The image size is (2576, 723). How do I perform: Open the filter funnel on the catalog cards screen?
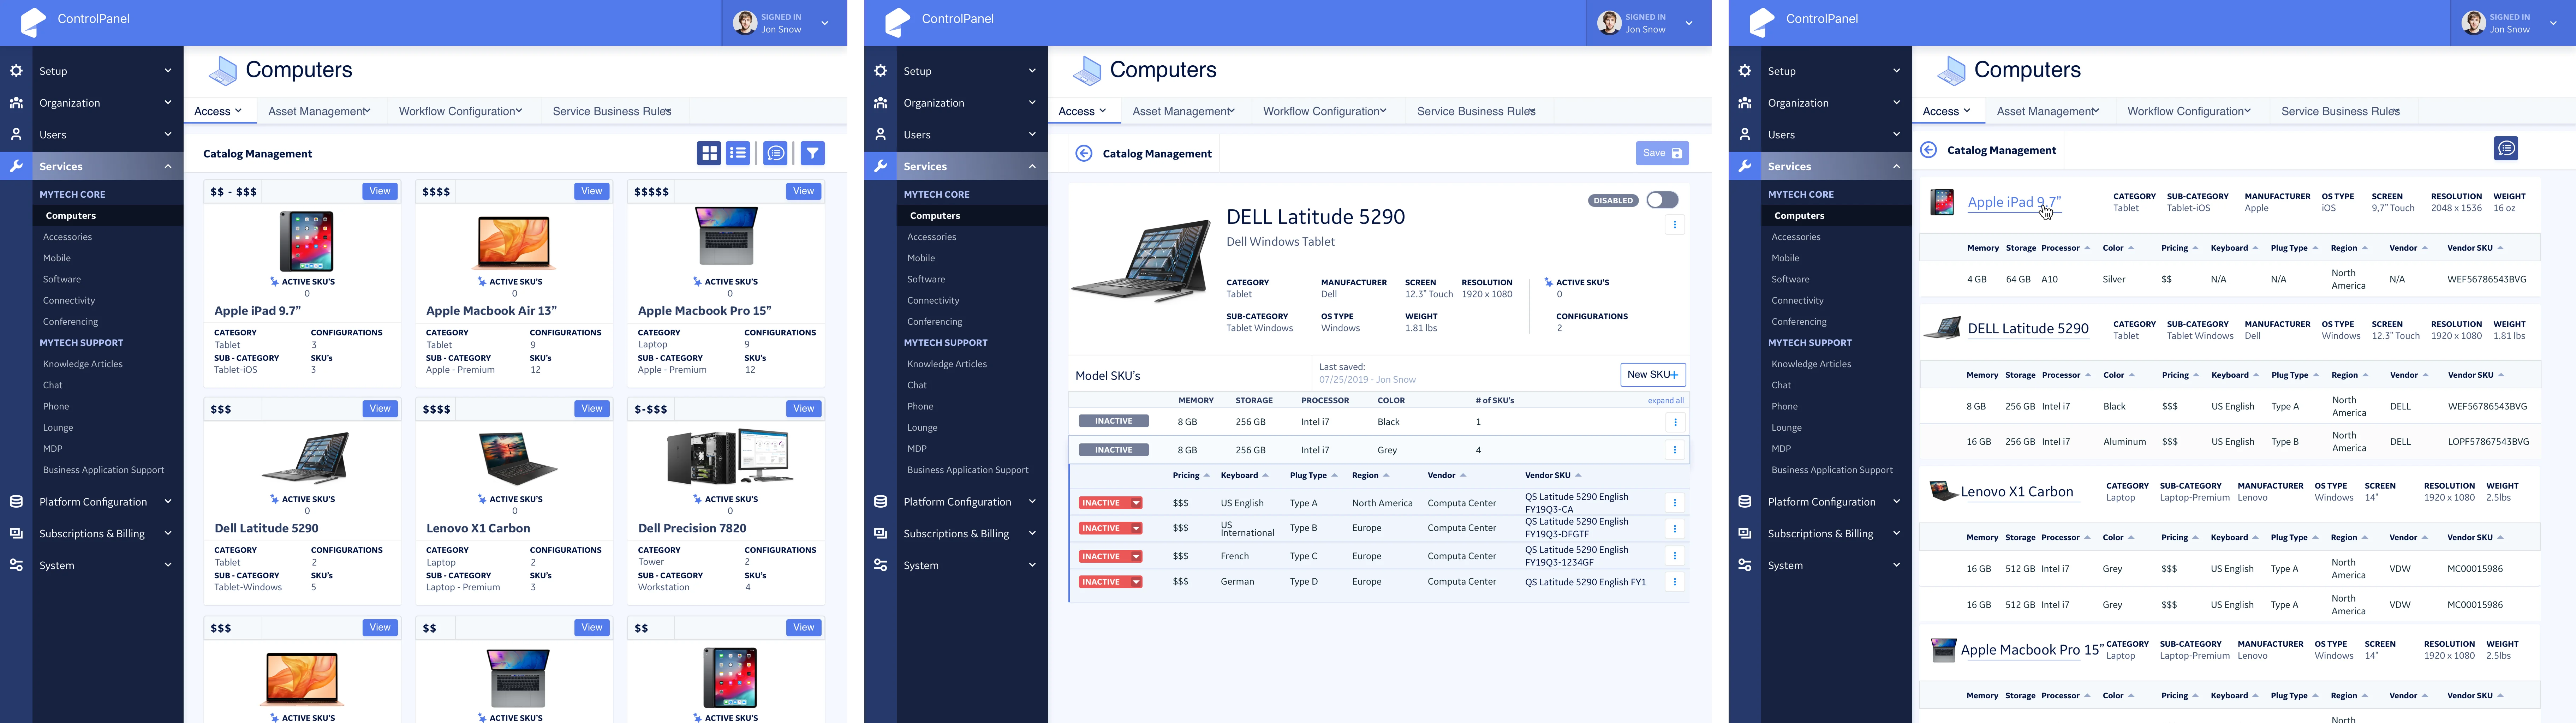(813, 153)
